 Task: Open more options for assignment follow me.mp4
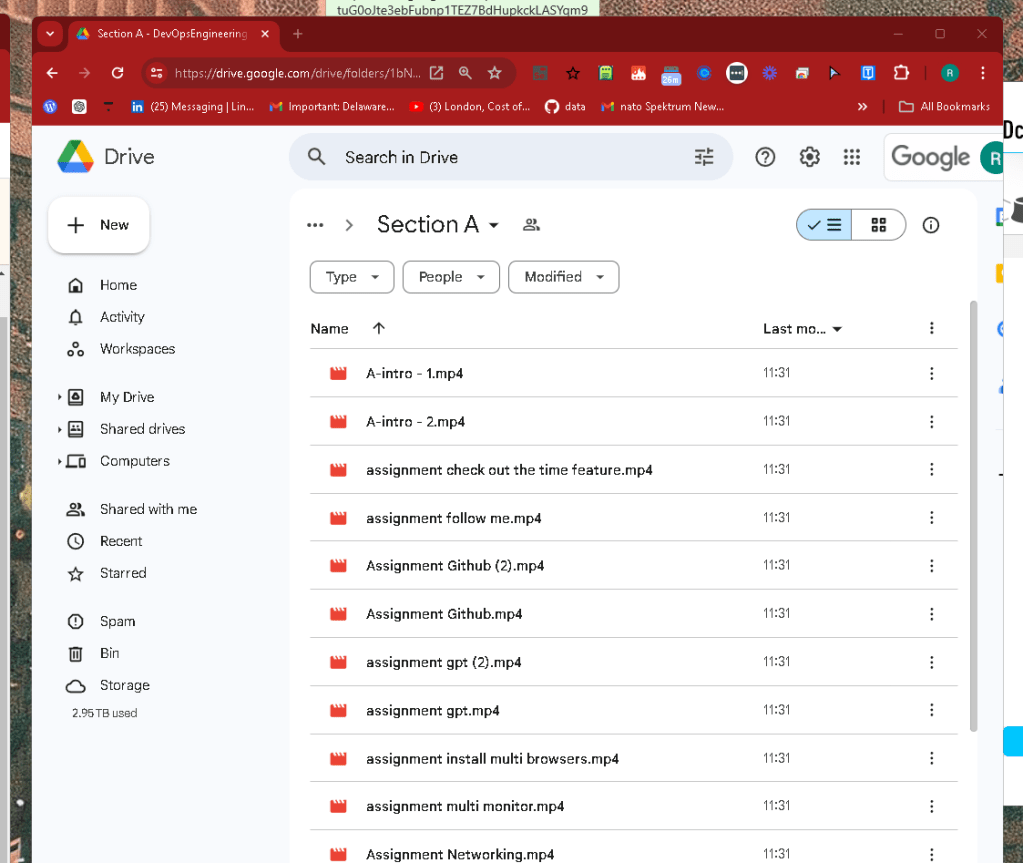(x=931, y=517)
